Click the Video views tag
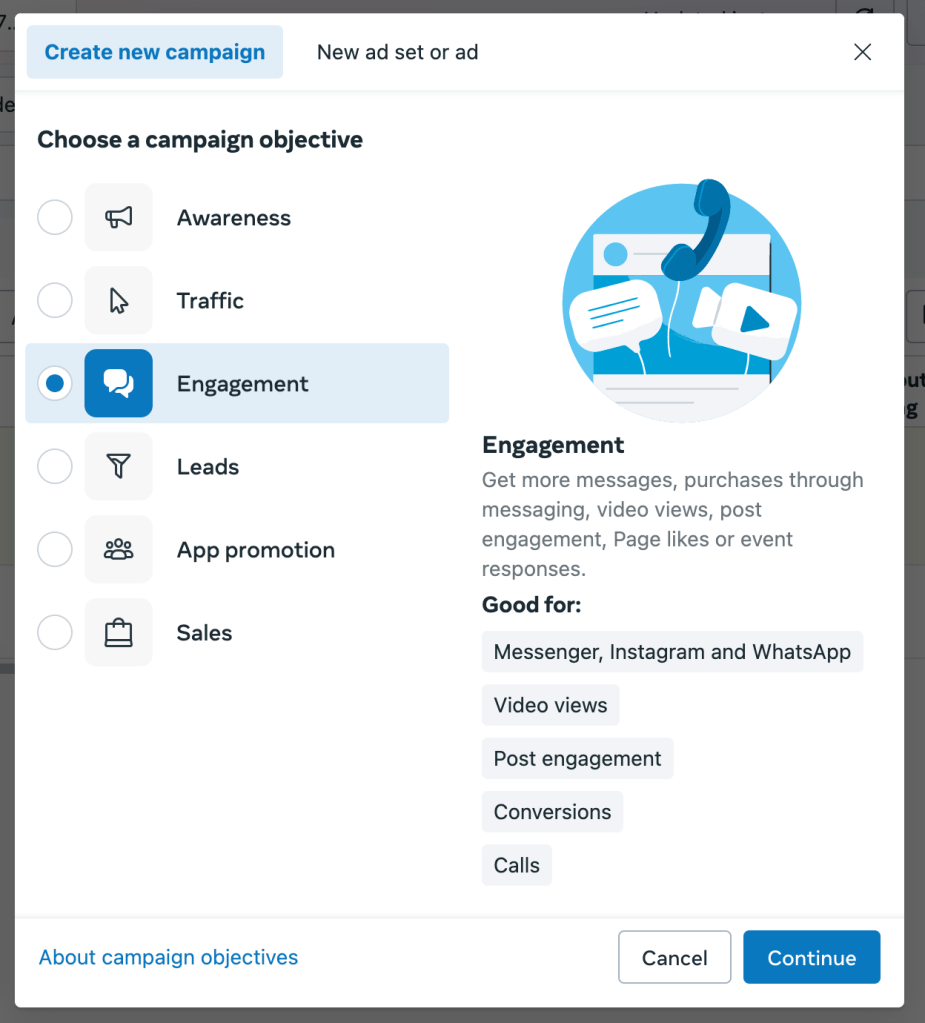Image resolution: width=925 pixels, height=1023 pixels. point(550,705)
